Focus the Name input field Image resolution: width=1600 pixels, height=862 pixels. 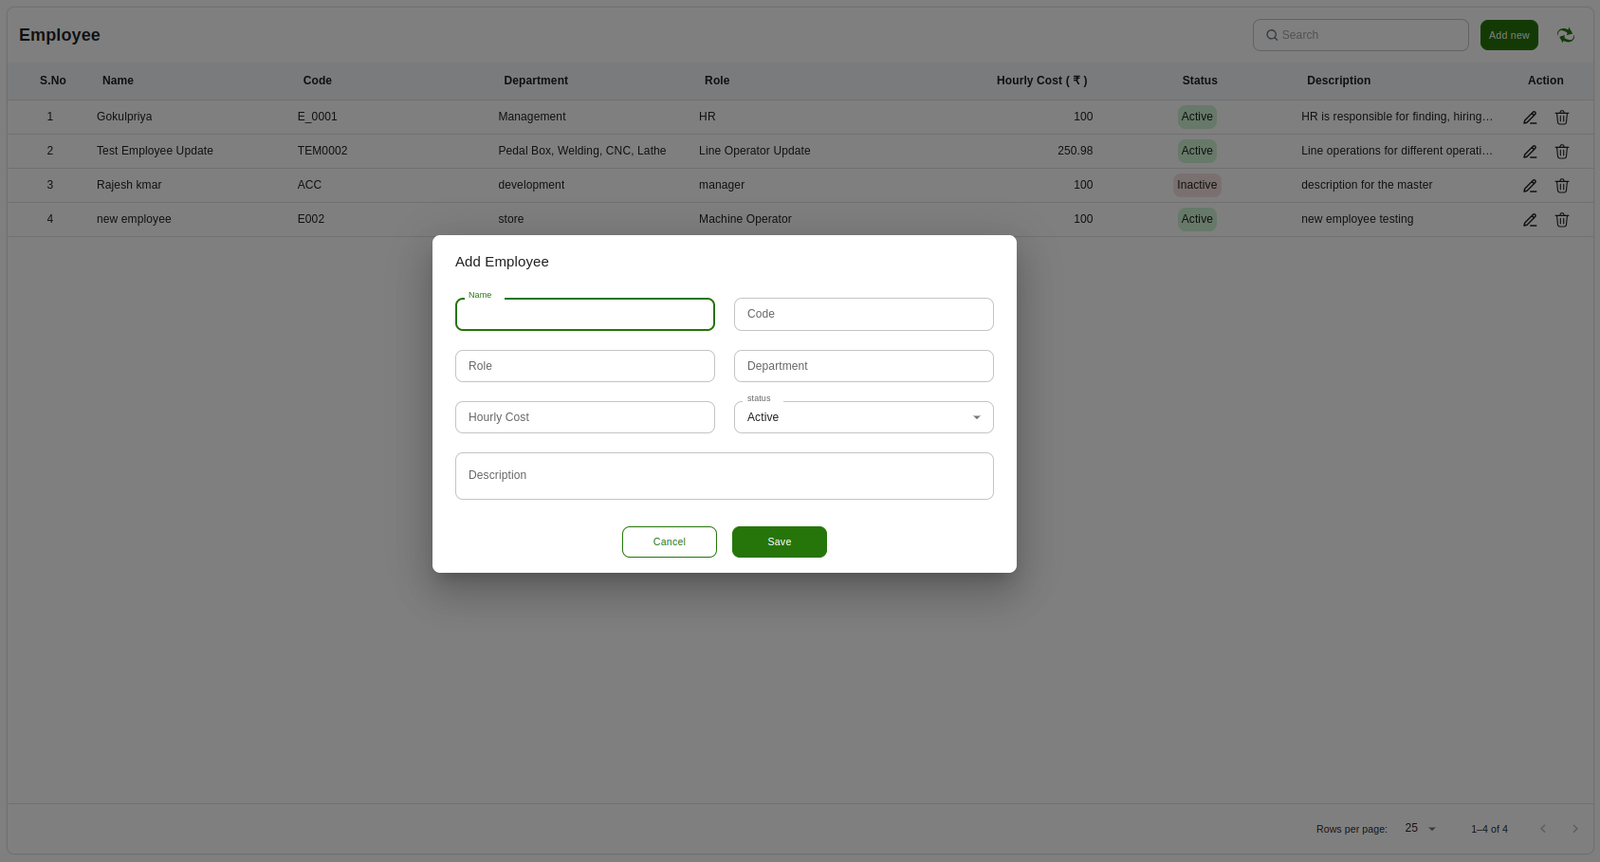[585, 315]
